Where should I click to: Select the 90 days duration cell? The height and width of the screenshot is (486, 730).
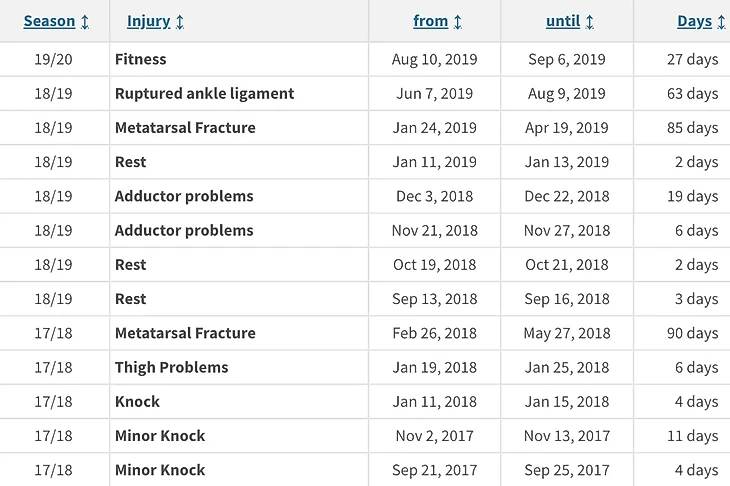[x=692, y=333]
